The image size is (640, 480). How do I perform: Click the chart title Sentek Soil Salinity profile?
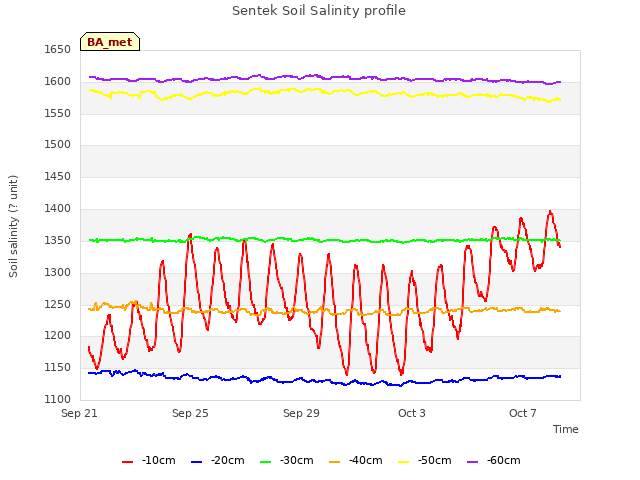(319, 11)
